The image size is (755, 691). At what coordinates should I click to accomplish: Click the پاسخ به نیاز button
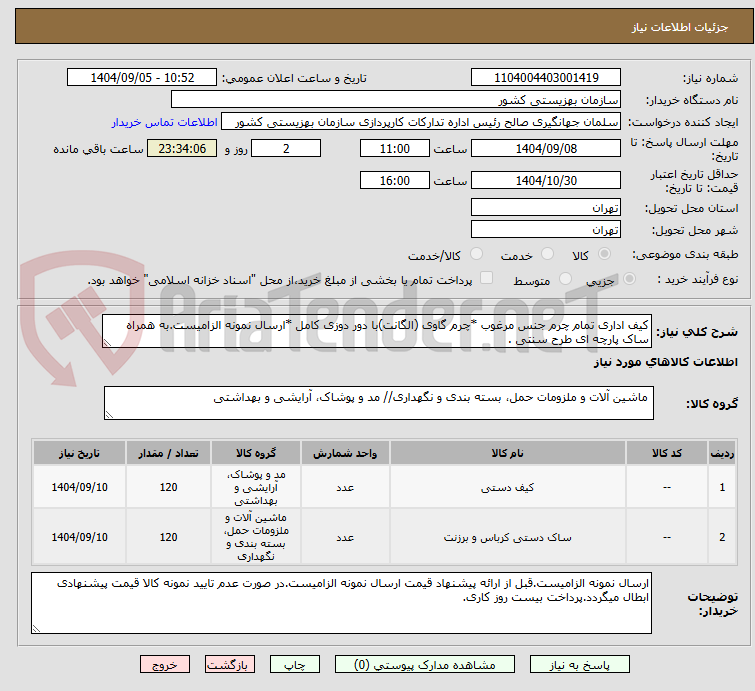(x=583, y=664)
